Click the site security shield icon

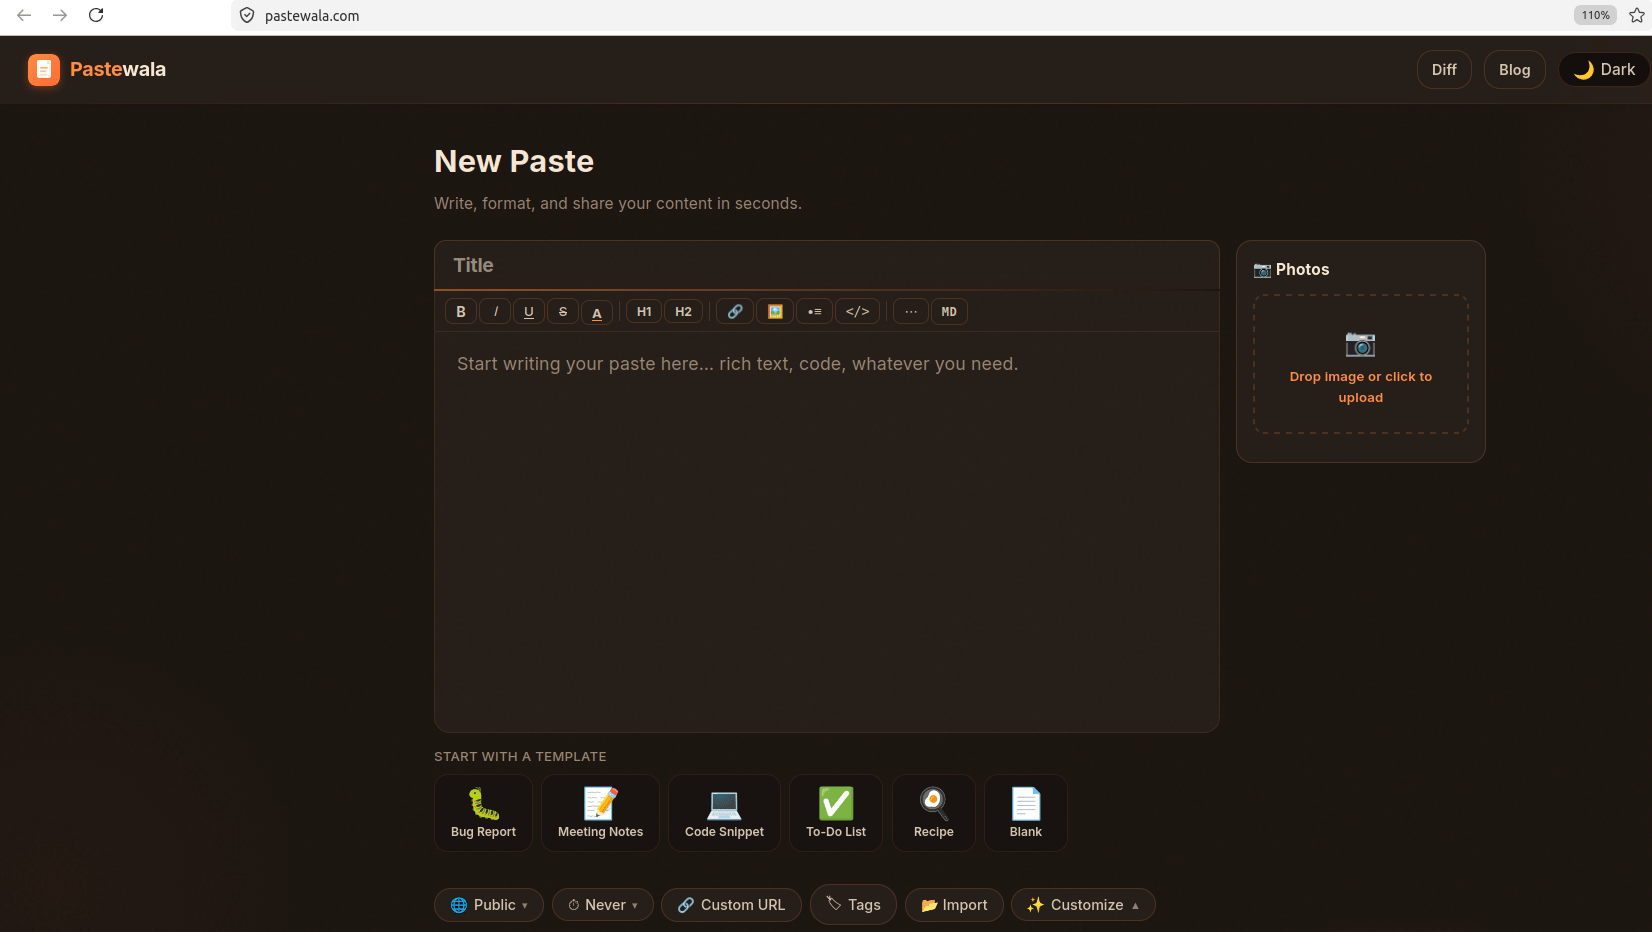[247, 16]
